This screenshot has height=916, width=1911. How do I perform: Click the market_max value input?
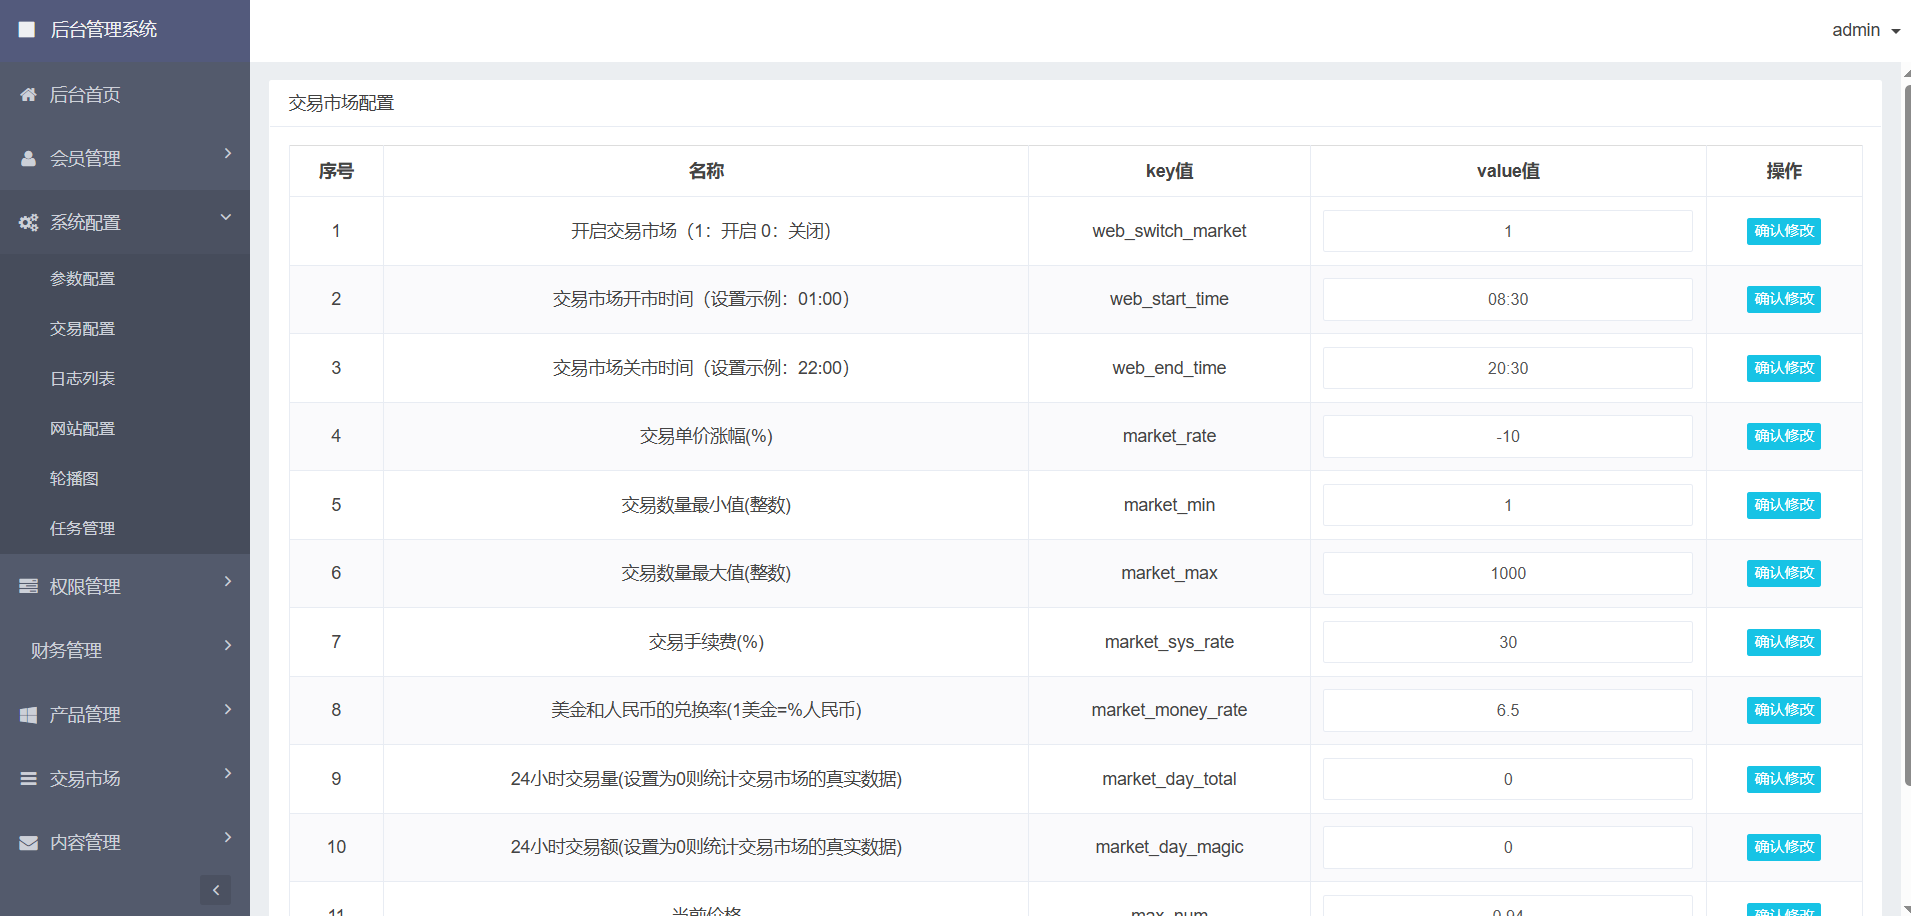tap(1507, 574)
